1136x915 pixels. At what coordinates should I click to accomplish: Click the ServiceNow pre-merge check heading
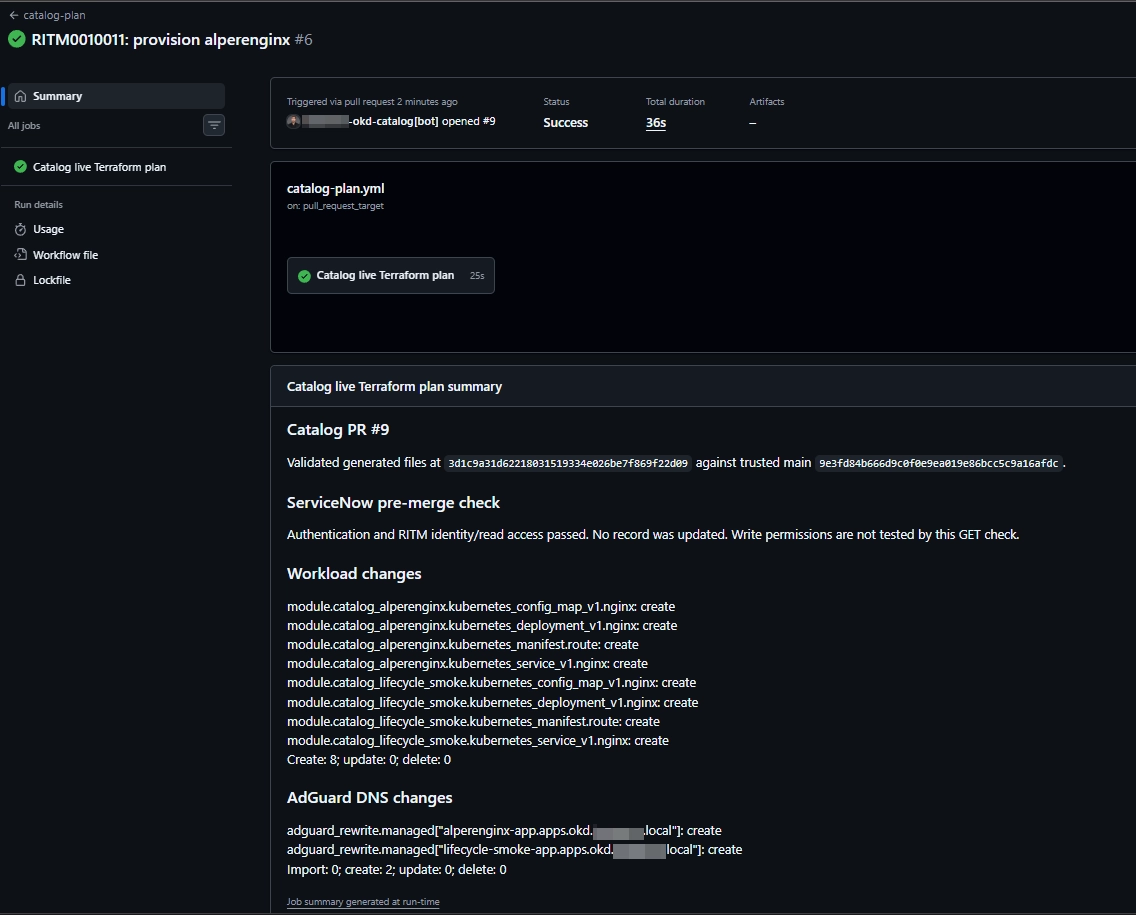tap(393, 503)
